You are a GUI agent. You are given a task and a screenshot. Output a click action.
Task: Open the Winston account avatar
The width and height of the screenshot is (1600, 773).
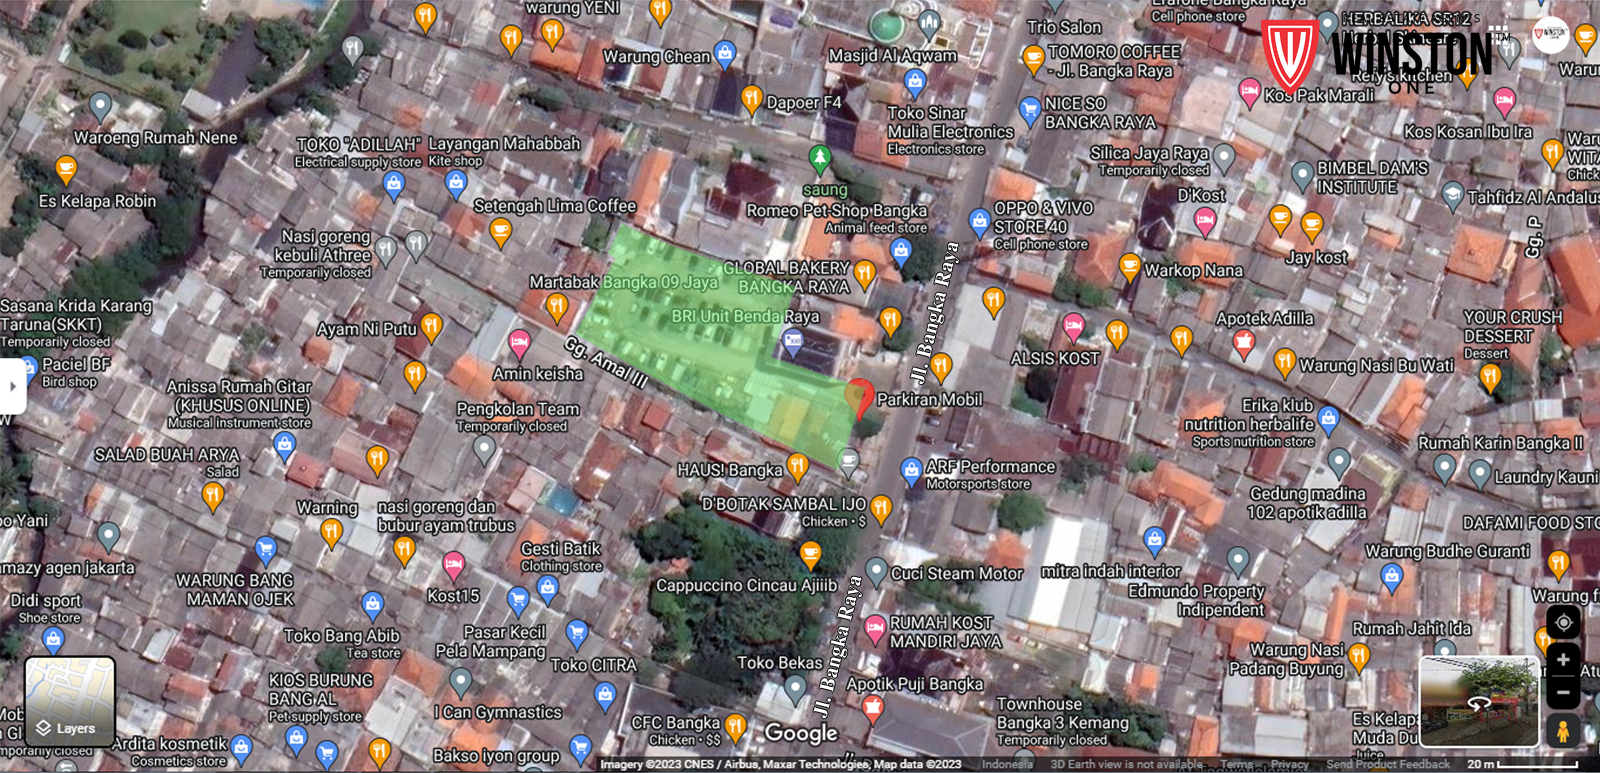(1550, 34)
